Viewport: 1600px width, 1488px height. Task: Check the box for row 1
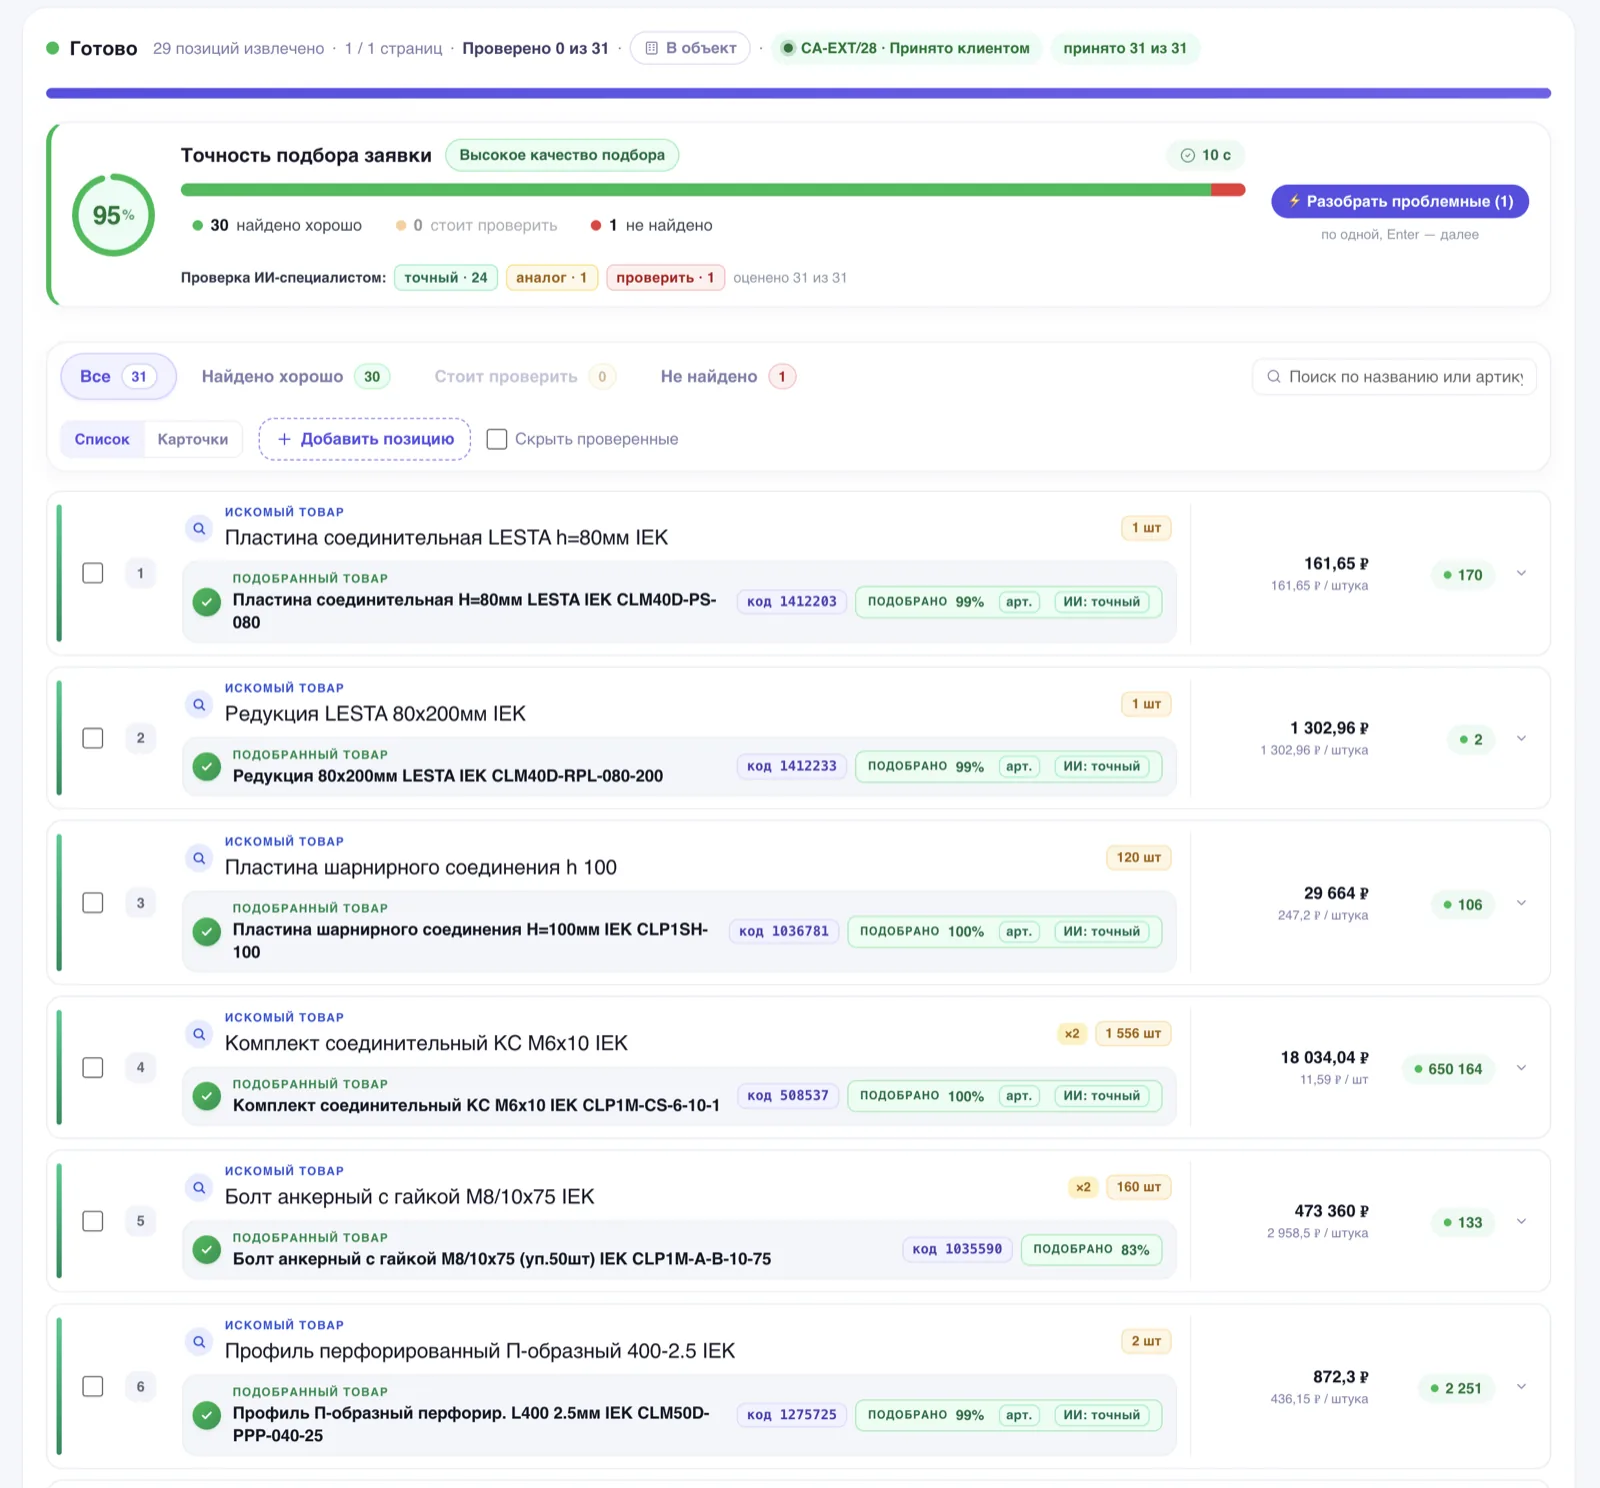click(x=93, y=573)
